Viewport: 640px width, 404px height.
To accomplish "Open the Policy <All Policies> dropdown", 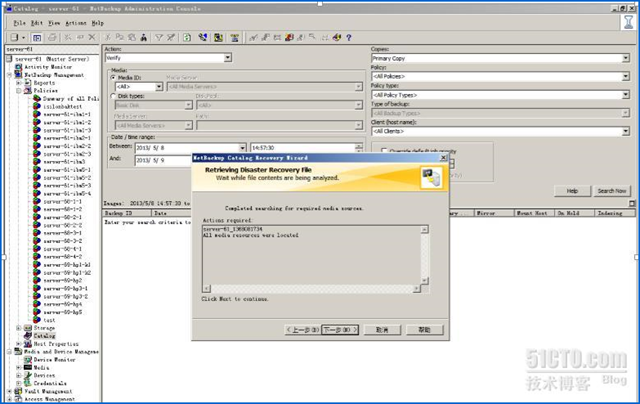I will [626, 76].
